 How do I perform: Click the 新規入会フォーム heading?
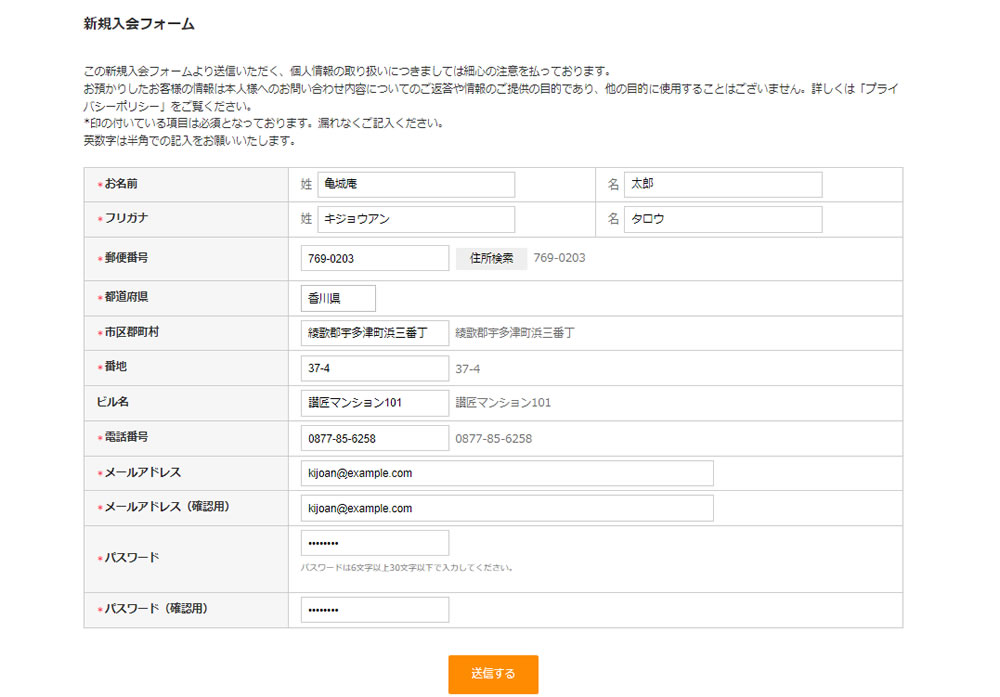pos(139,24)
